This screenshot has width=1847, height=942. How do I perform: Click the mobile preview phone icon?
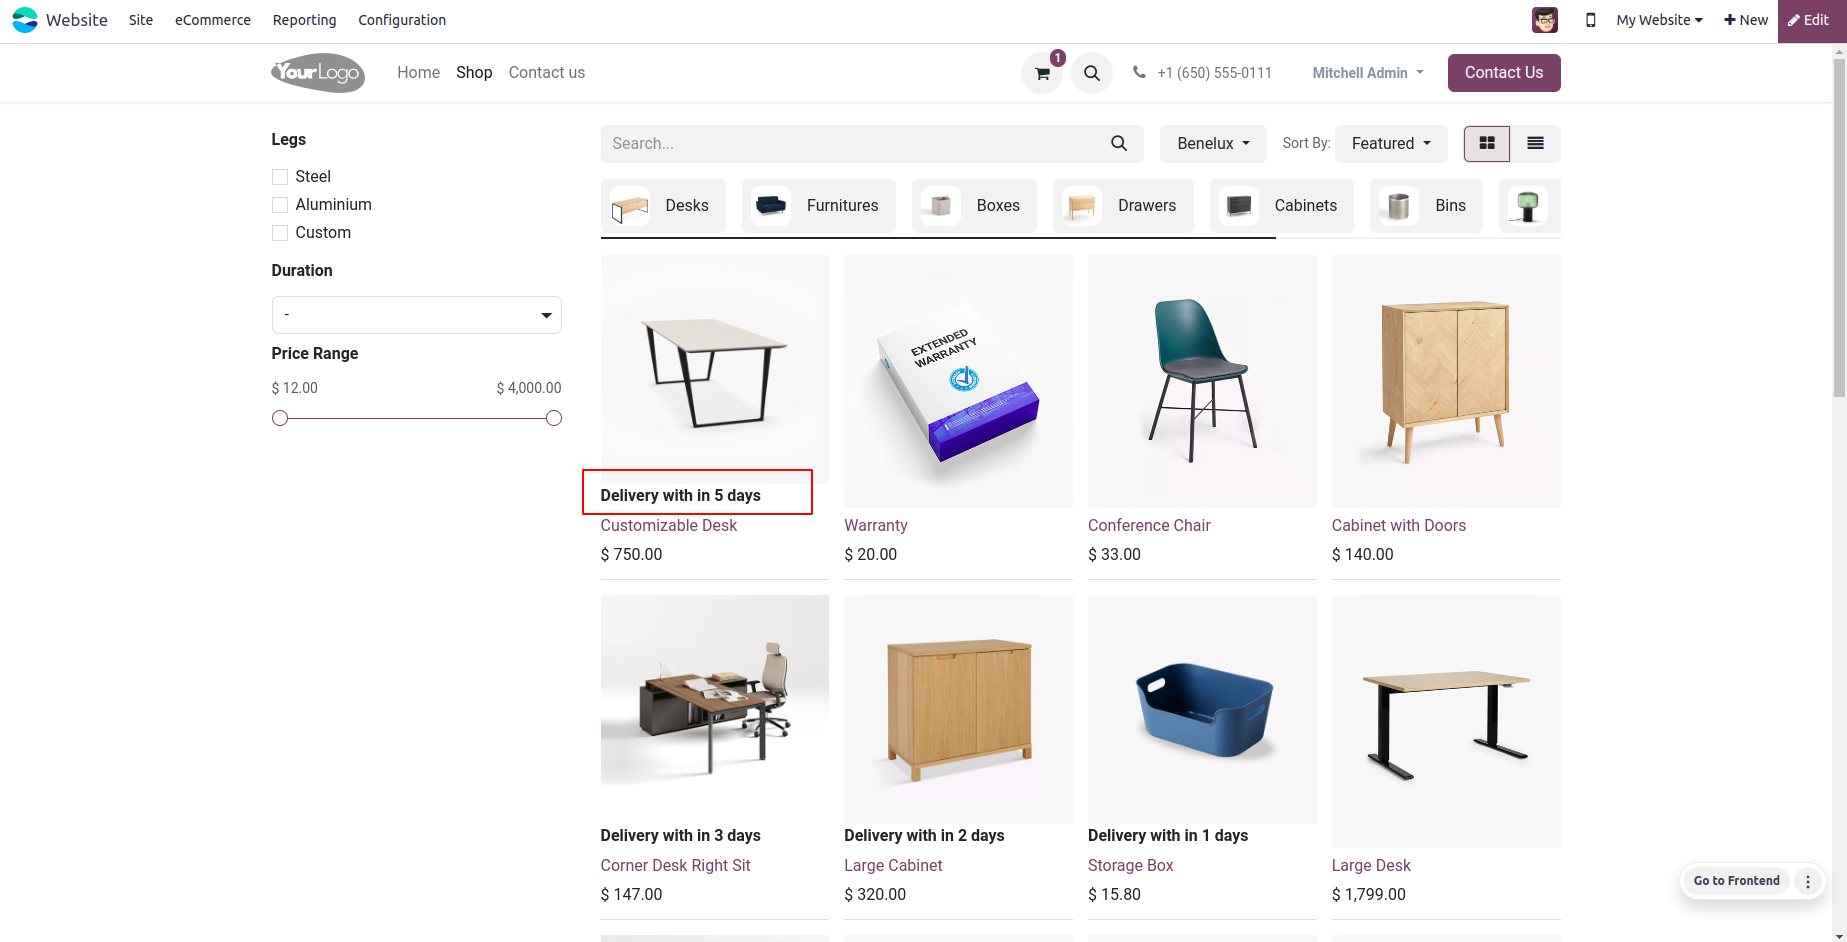click(x=1590, y=20)
